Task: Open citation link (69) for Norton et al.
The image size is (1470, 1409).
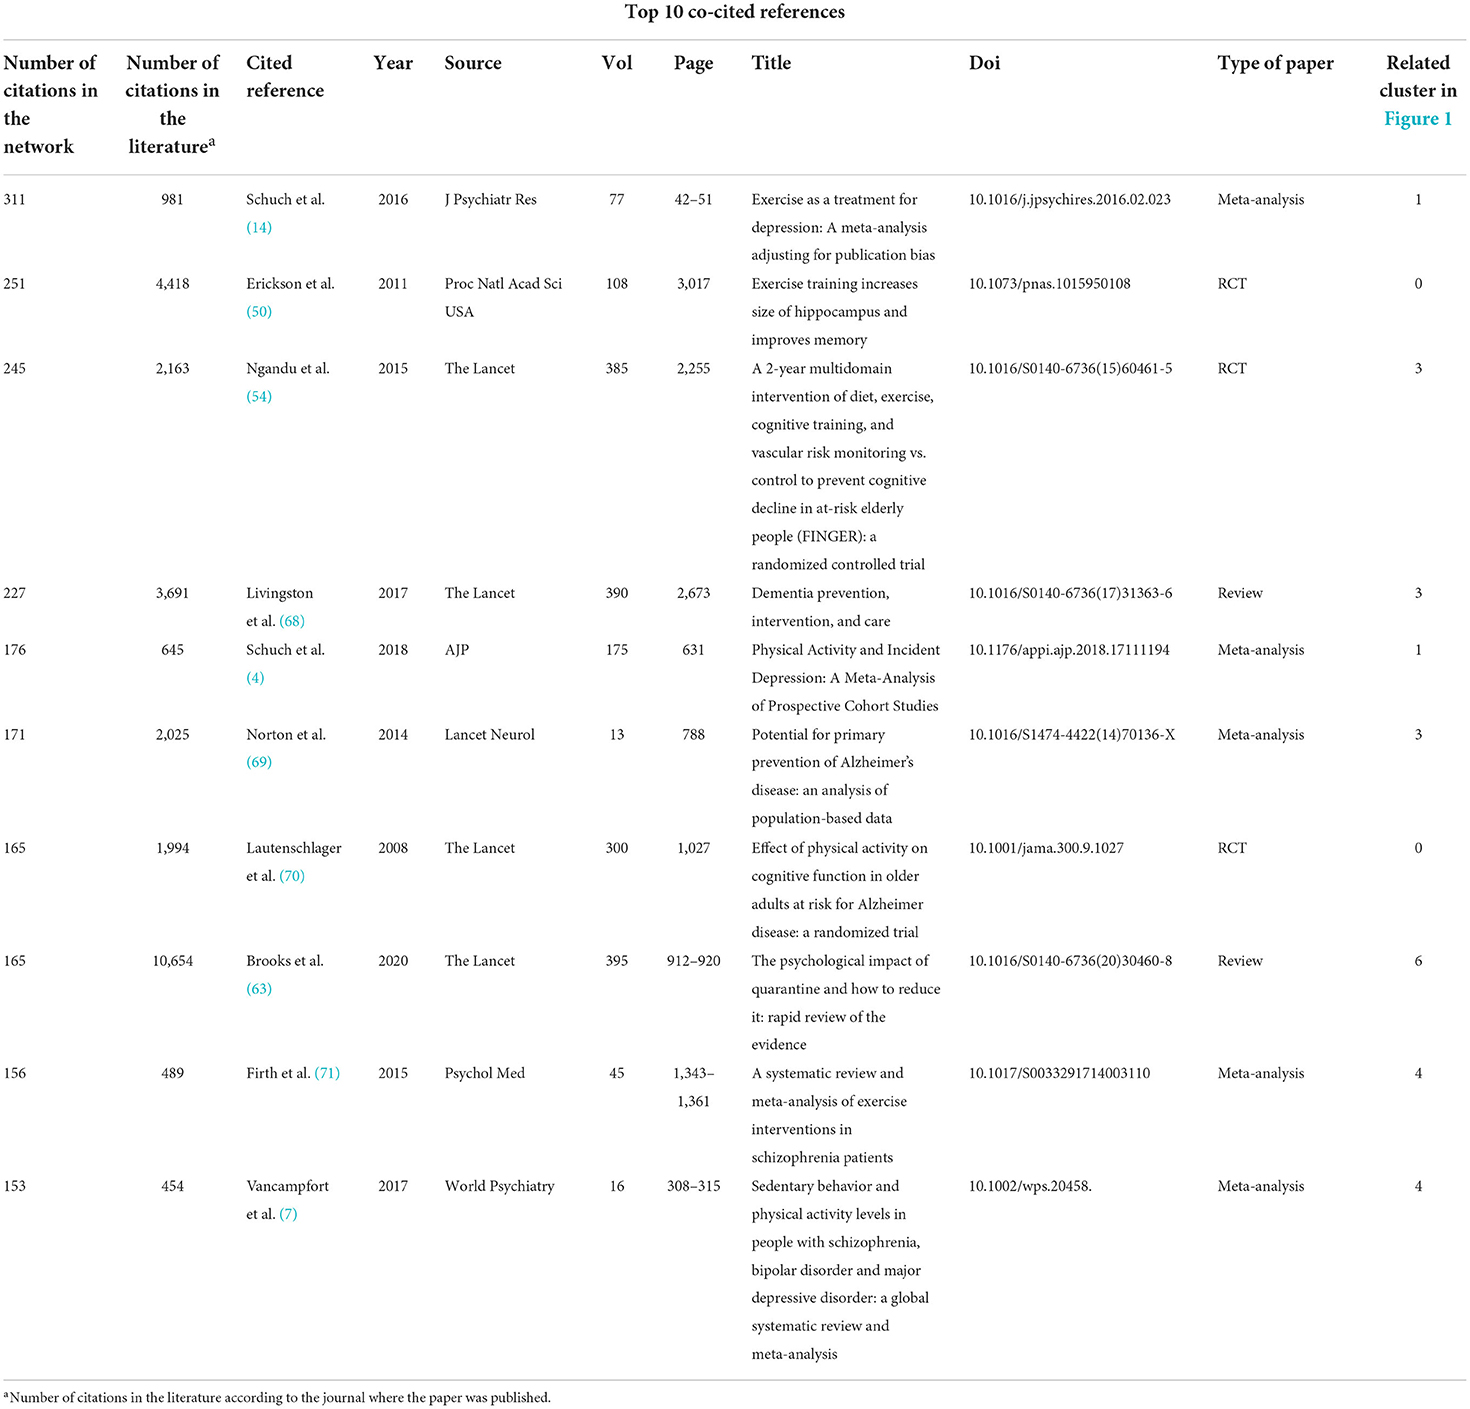Action: point(259,762)
